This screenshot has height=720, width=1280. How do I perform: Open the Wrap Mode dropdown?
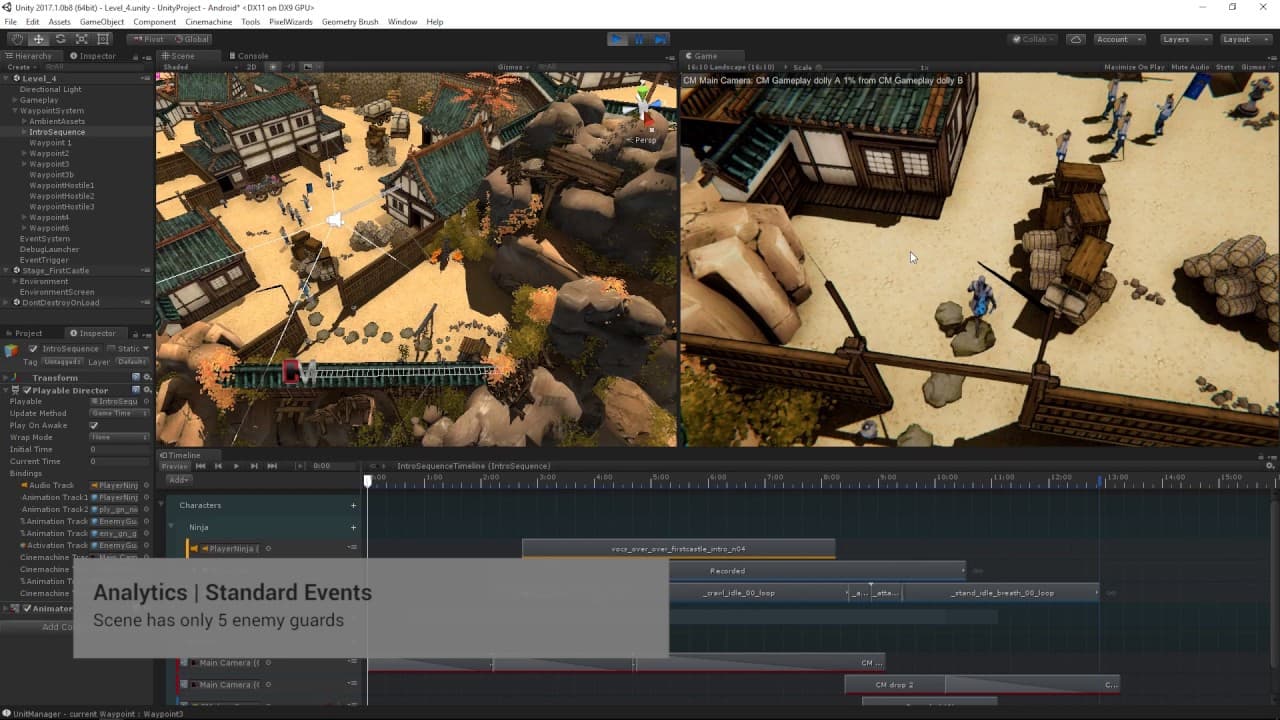(120, 437)
